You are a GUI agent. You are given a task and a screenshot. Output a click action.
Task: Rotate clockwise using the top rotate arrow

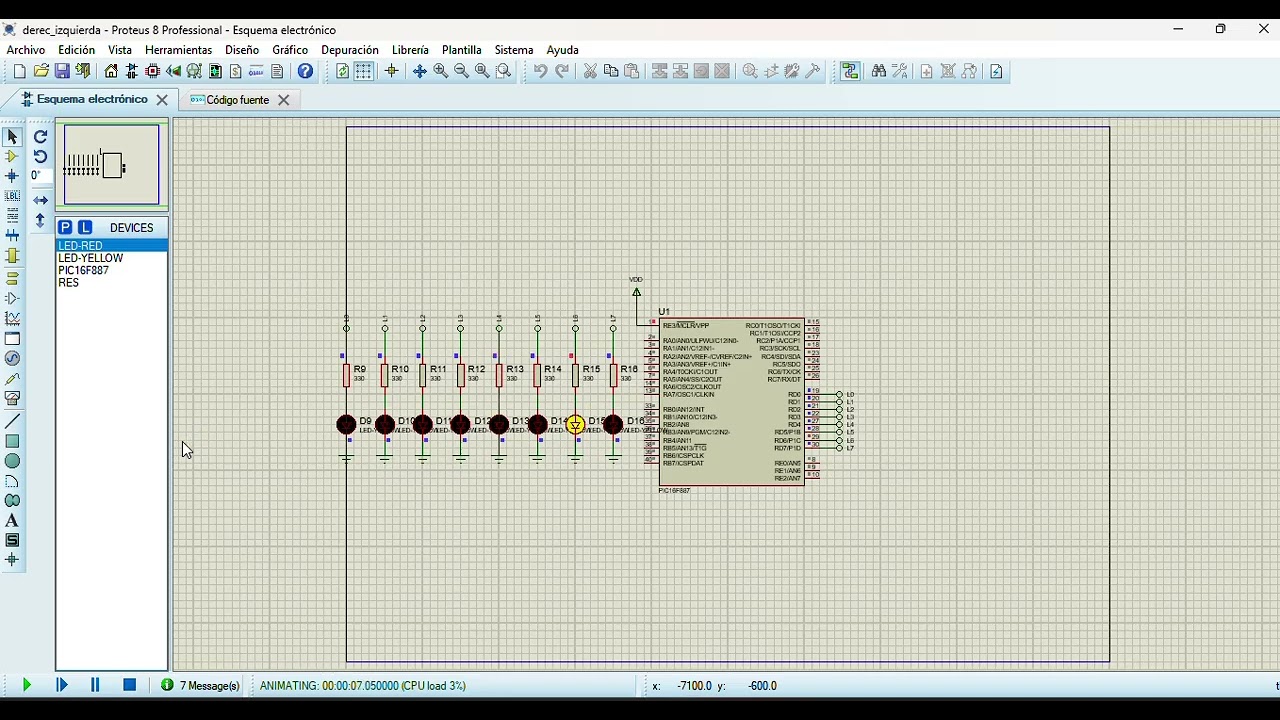tap(40, 137)
